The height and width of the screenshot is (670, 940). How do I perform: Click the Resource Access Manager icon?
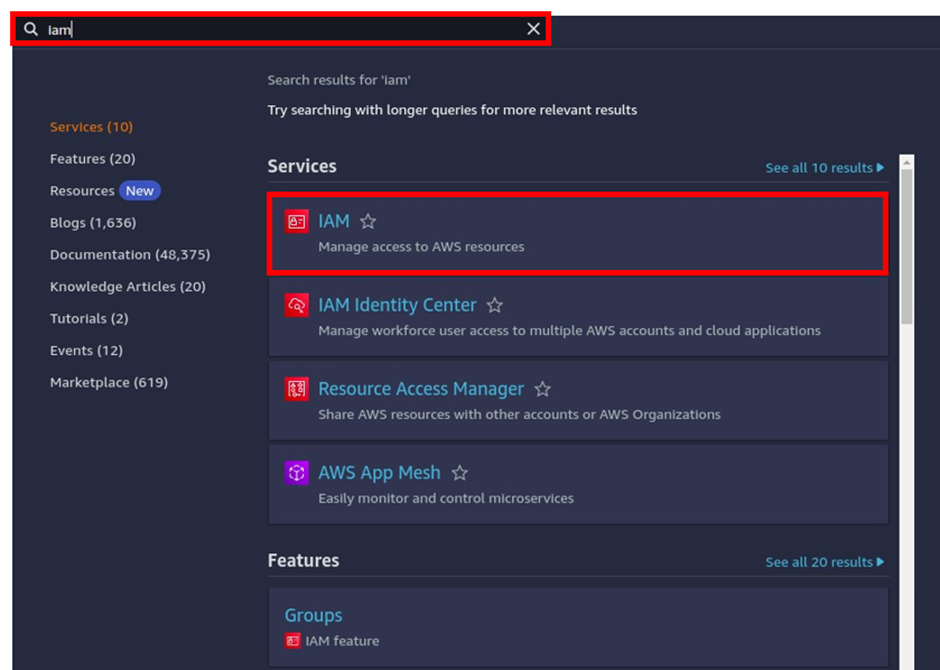click(296, 389)
